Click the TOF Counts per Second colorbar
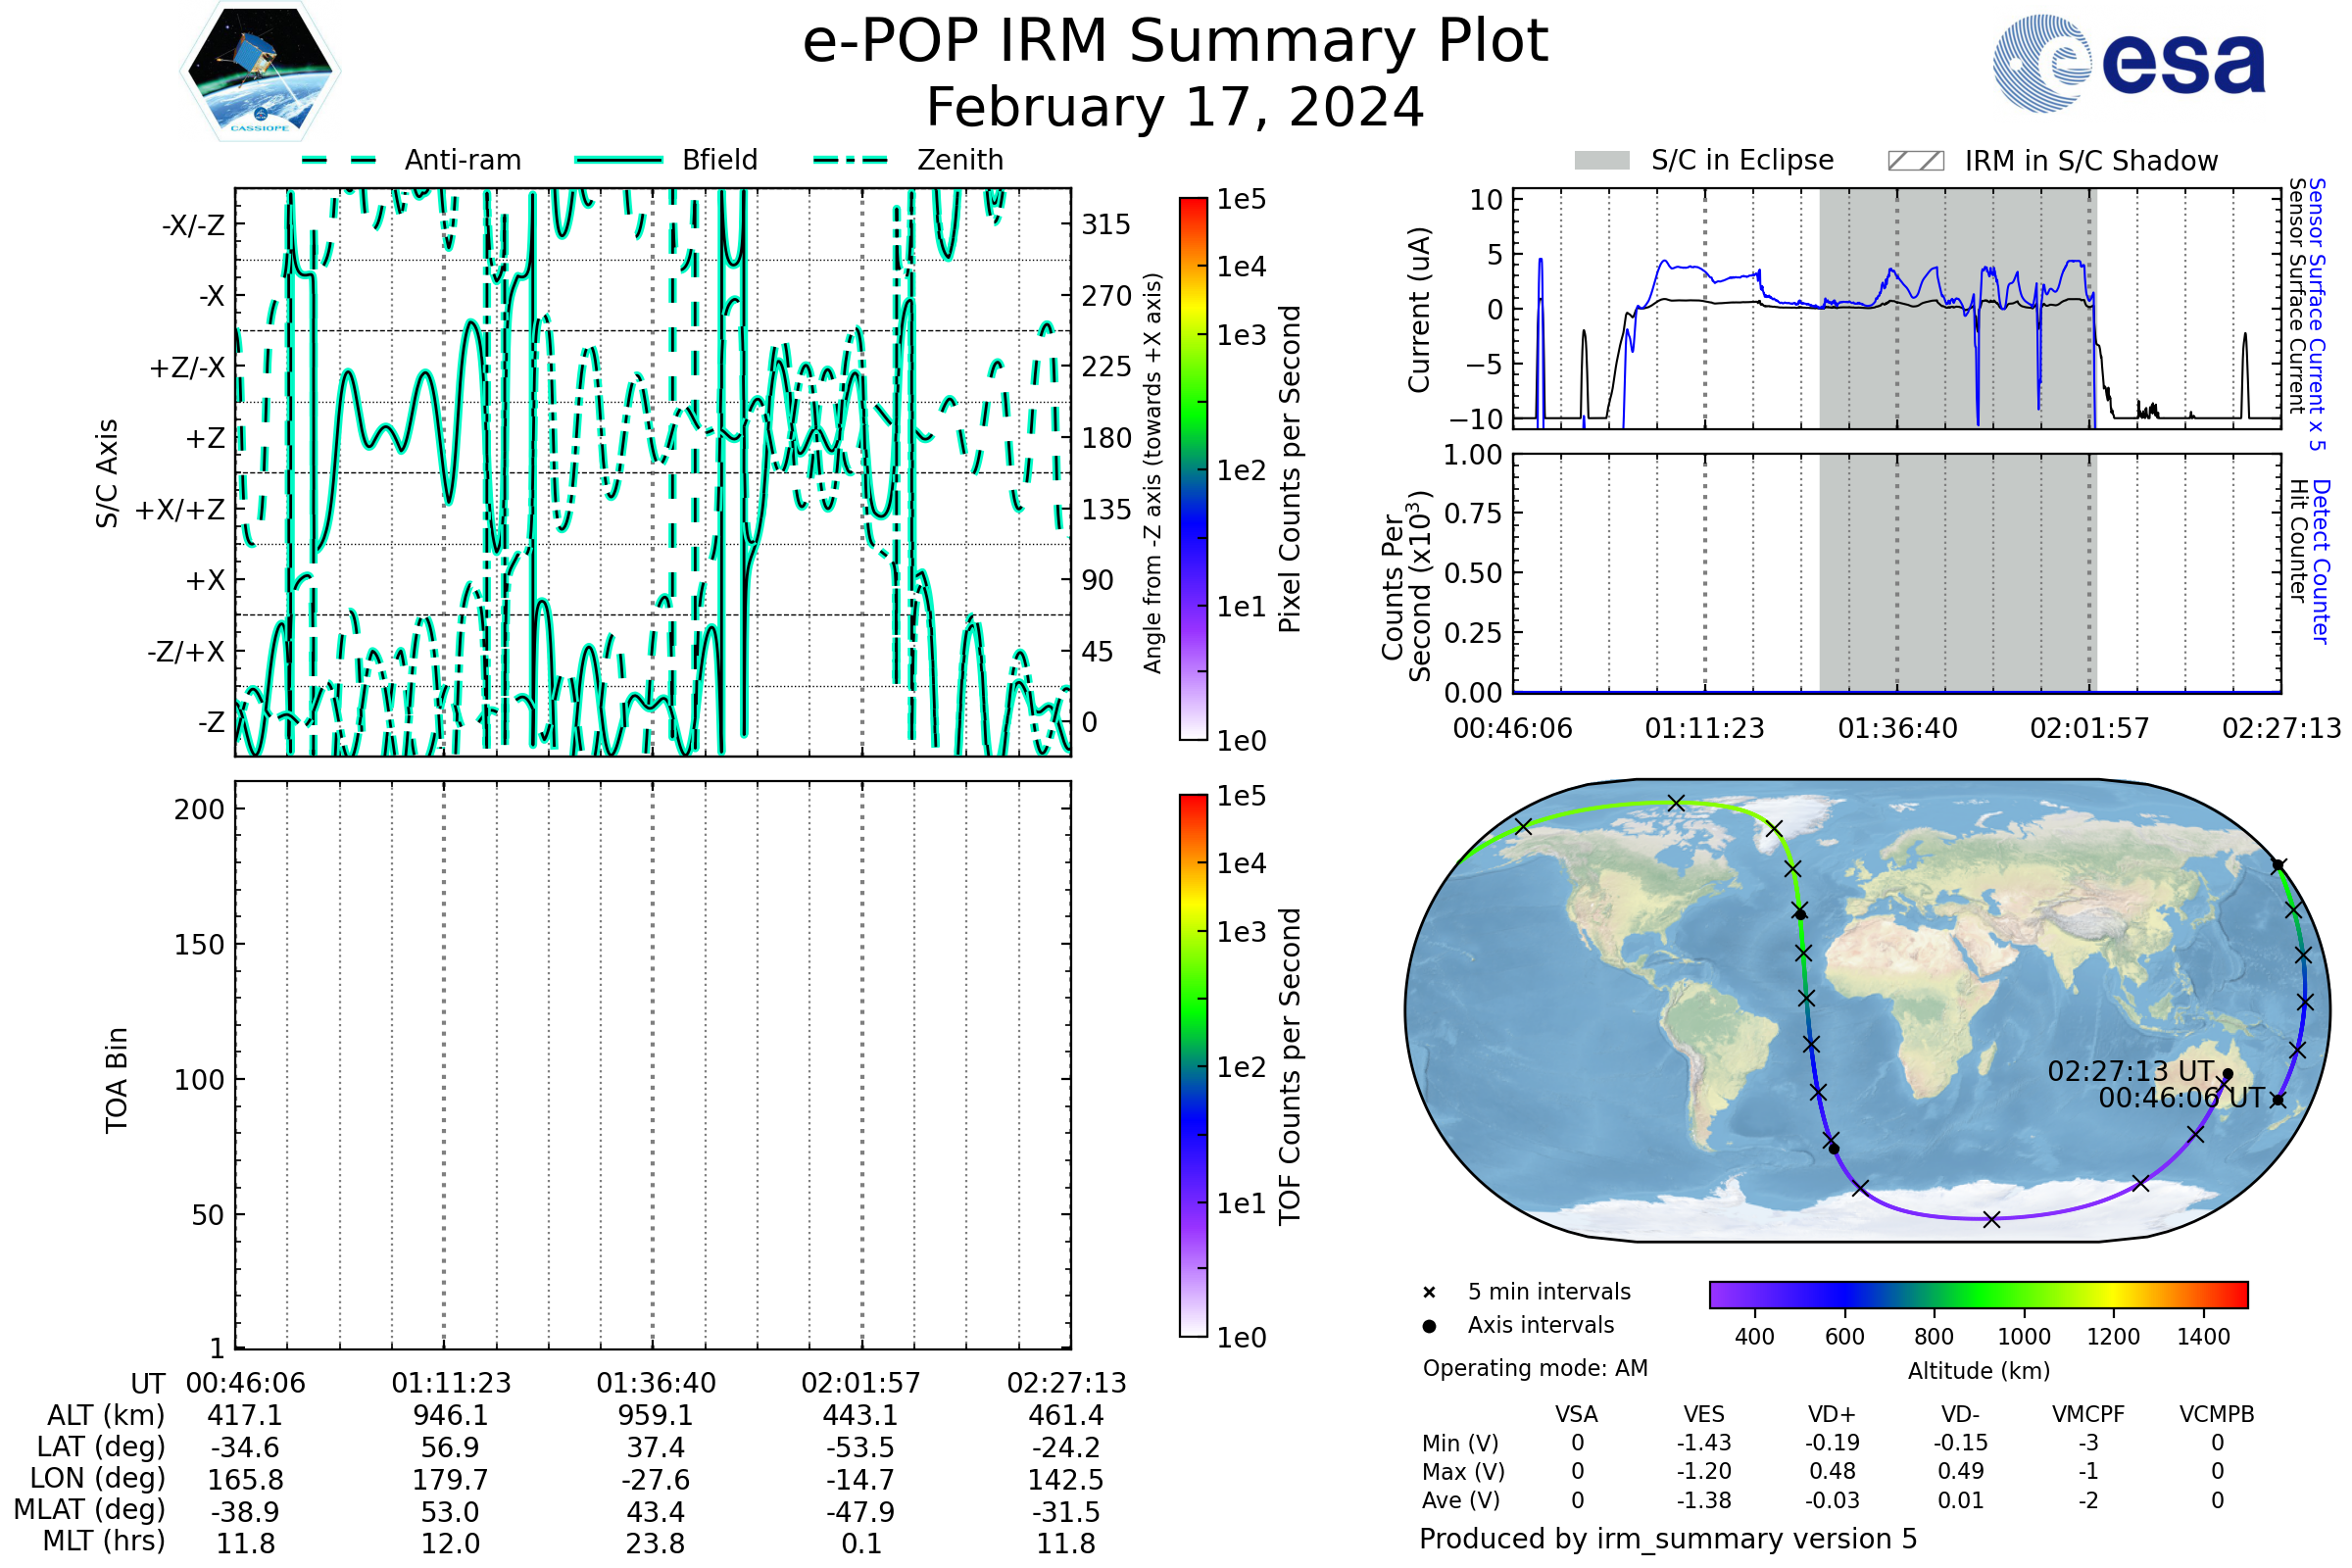Viewport: 2352px width, 1568px height. click(x=1193, y=1065)
